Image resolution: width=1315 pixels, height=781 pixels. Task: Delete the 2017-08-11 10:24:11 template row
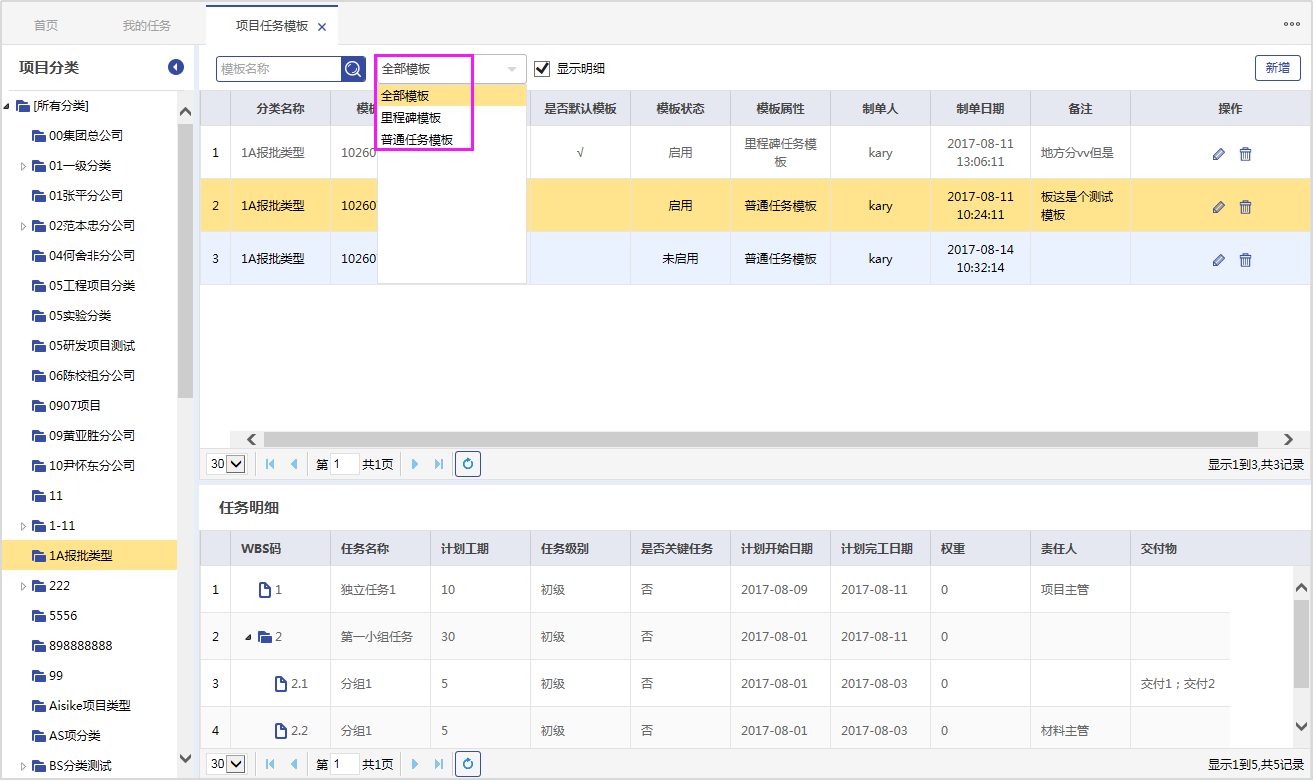click(1245, 207)
